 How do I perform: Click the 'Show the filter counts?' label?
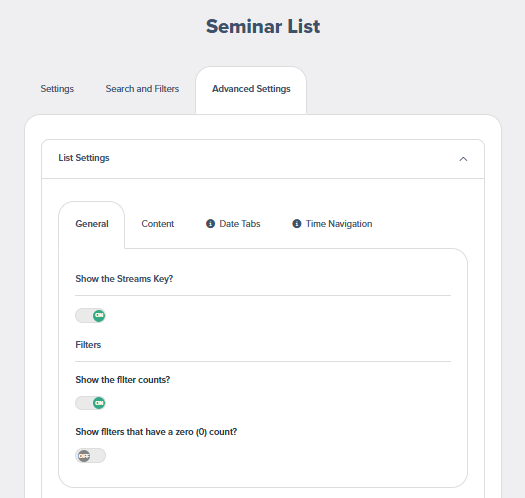point(123,380)
